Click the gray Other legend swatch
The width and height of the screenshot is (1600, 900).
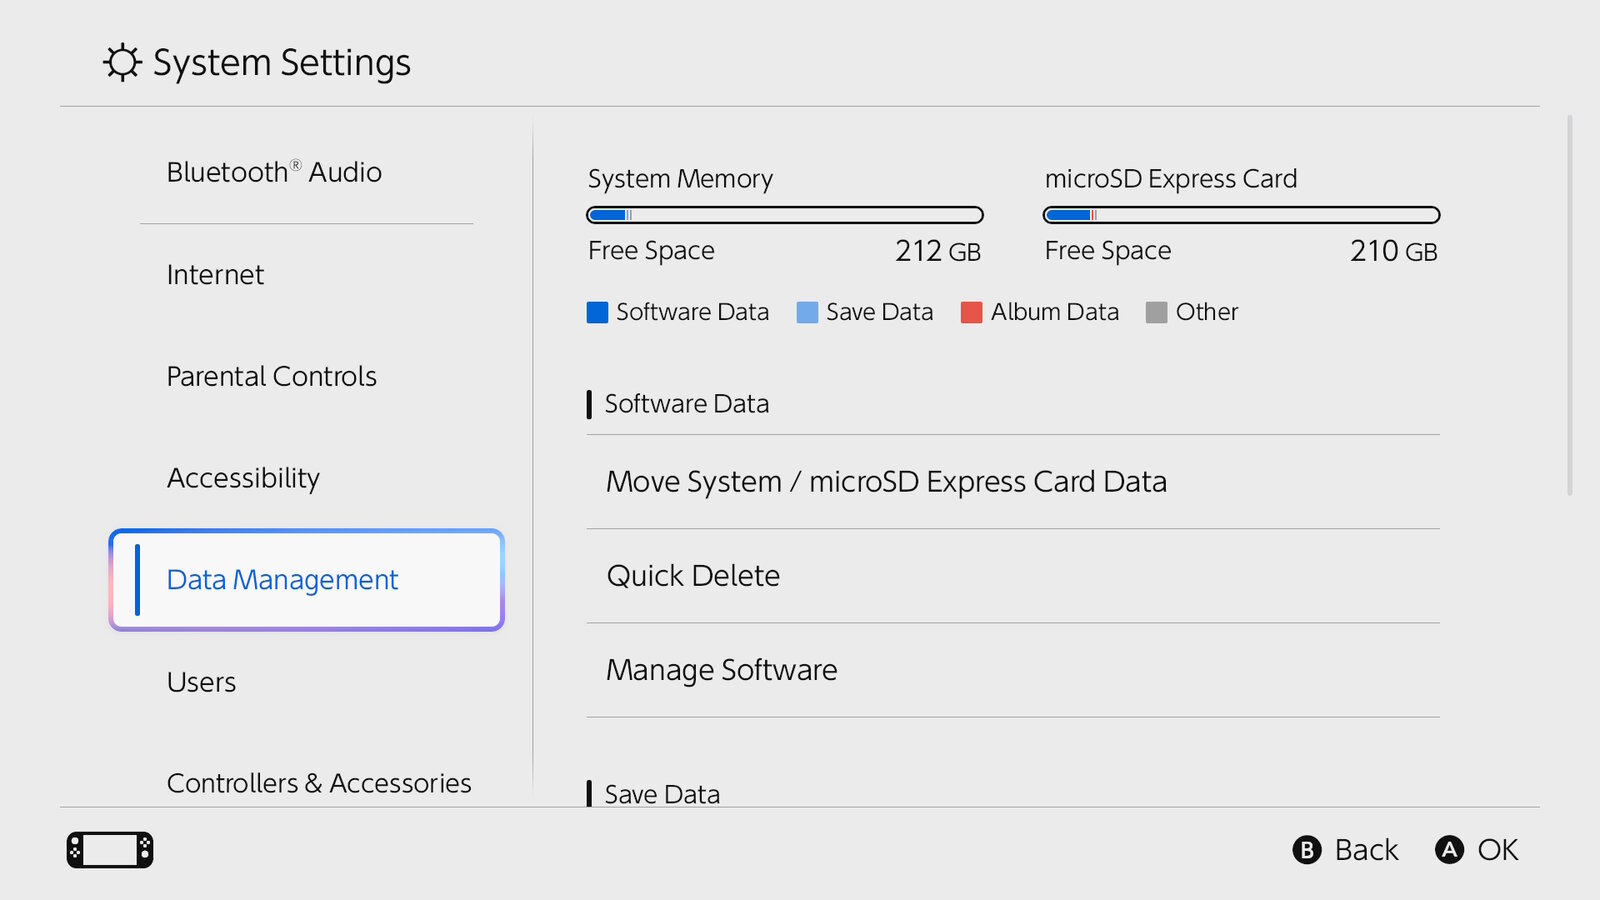(1156, 313)
